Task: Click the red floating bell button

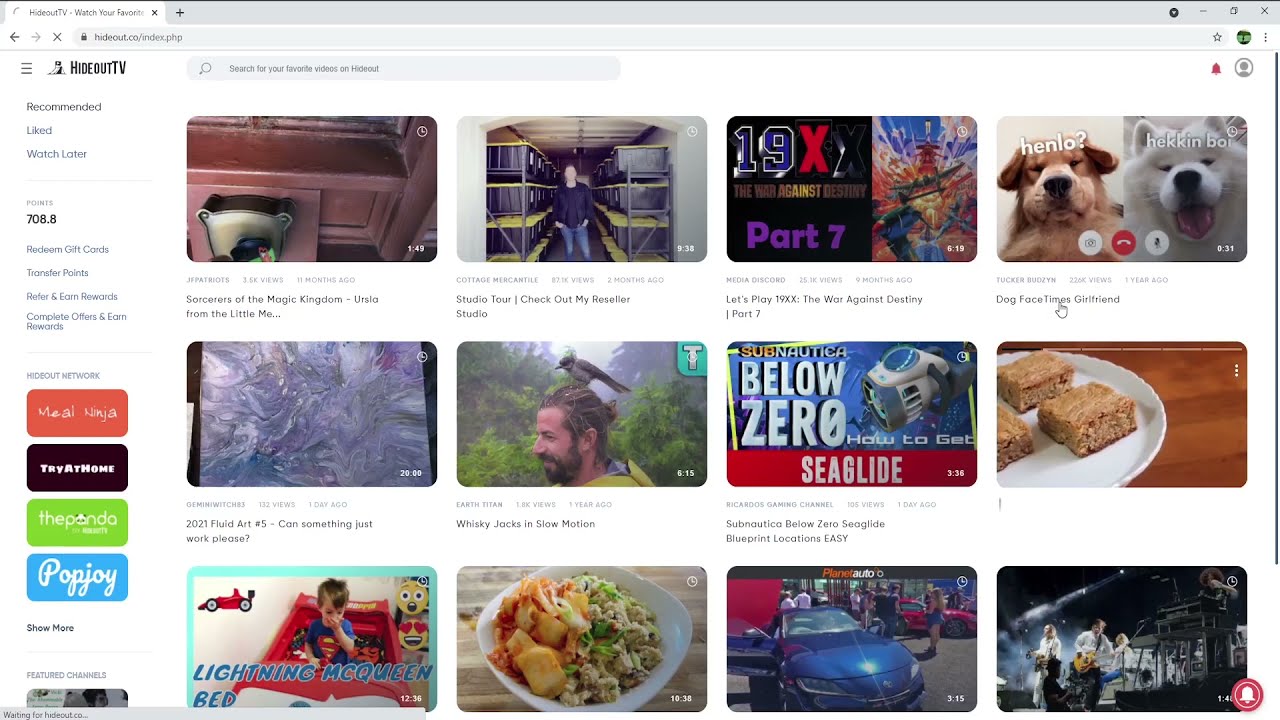Action: tap(1247, 694)
